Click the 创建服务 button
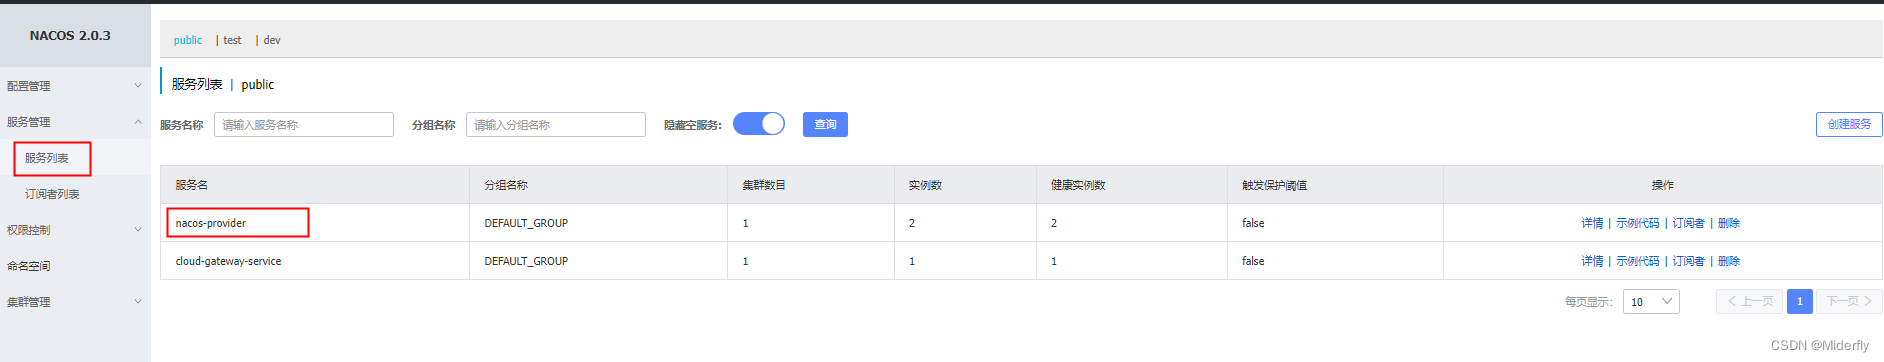Viewport: 1884px width, 362px height. [1849, 125]
